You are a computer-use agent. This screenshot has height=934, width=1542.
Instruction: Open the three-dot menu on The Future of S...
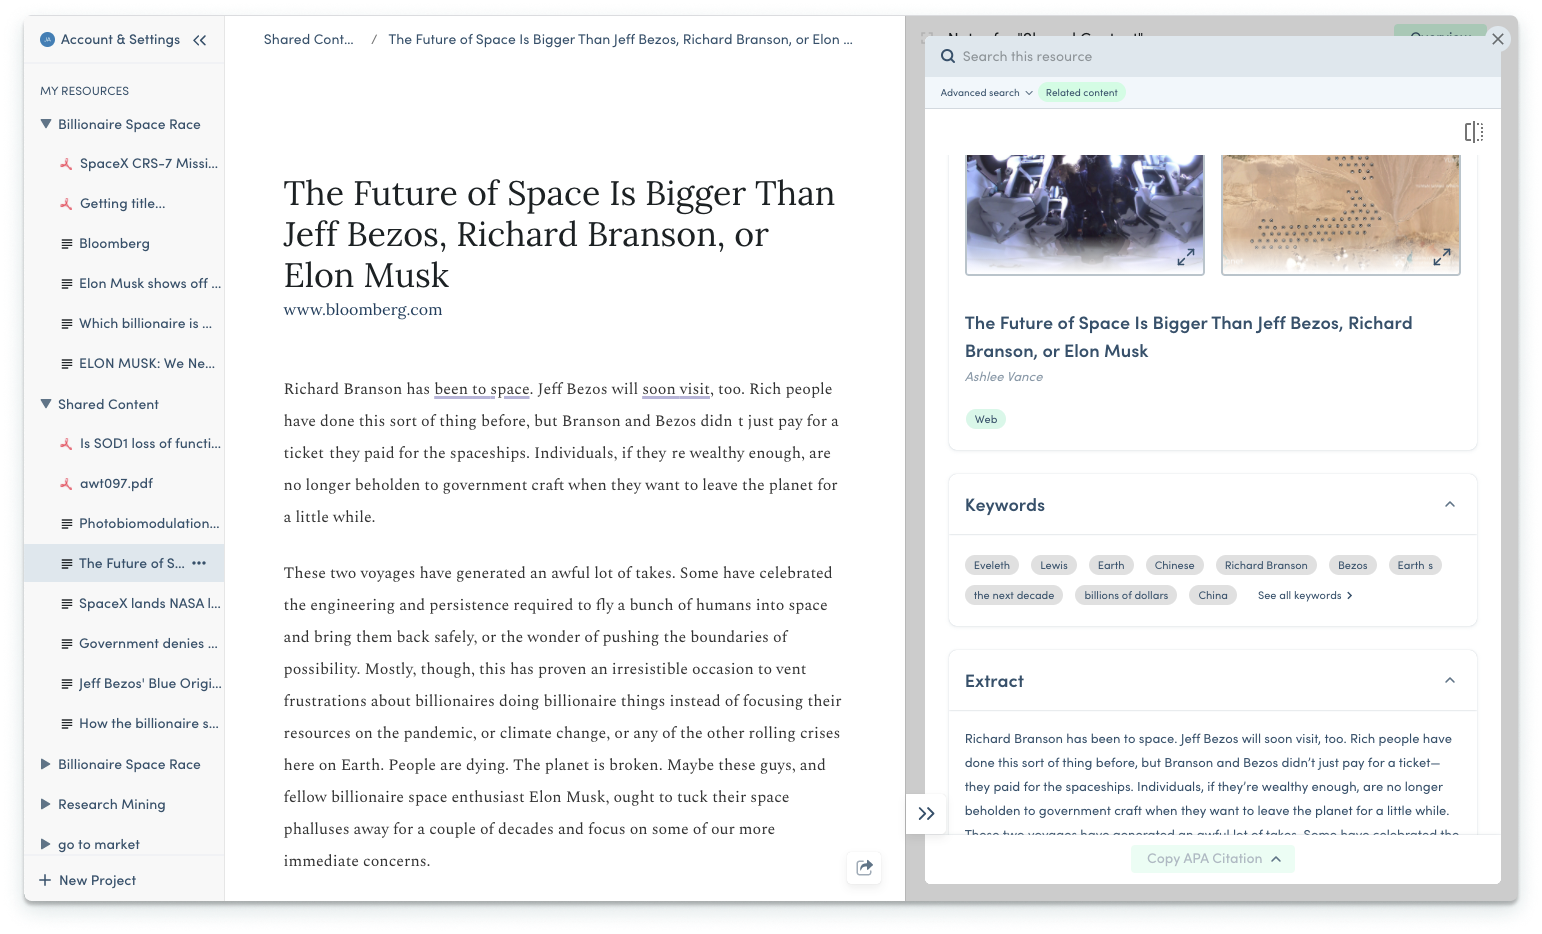[198, 563]
